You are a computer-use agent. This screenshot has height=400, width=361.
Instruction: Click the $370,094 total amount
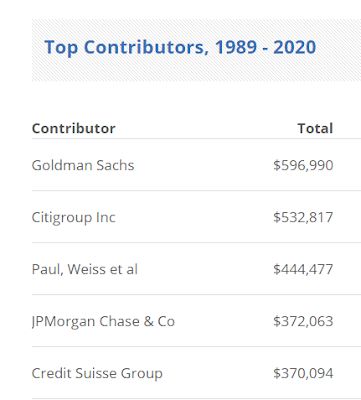click(x=303, y=373)
